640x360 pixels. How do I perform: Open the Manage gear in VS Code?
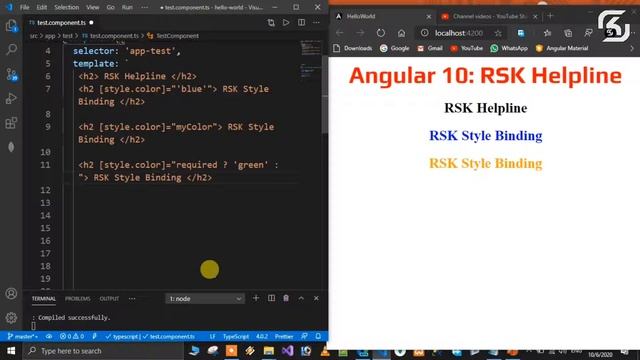click(x=11, y=318)
